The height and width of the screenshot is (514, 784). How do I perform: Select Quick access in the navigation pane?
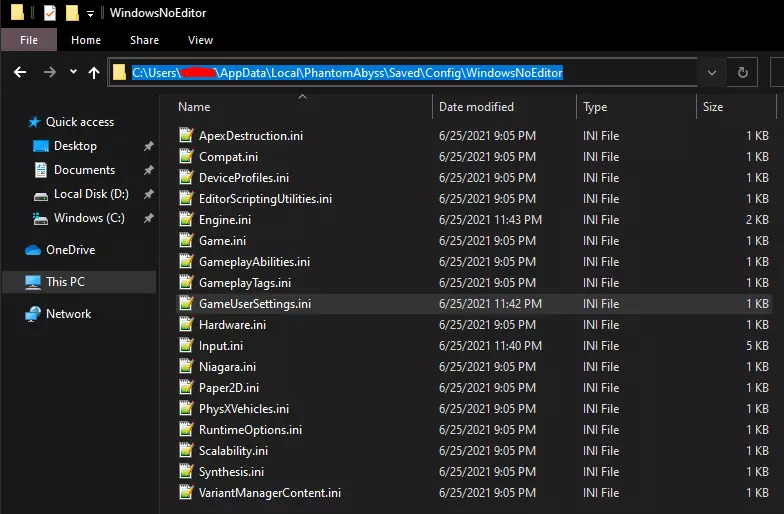click(80, 122)
